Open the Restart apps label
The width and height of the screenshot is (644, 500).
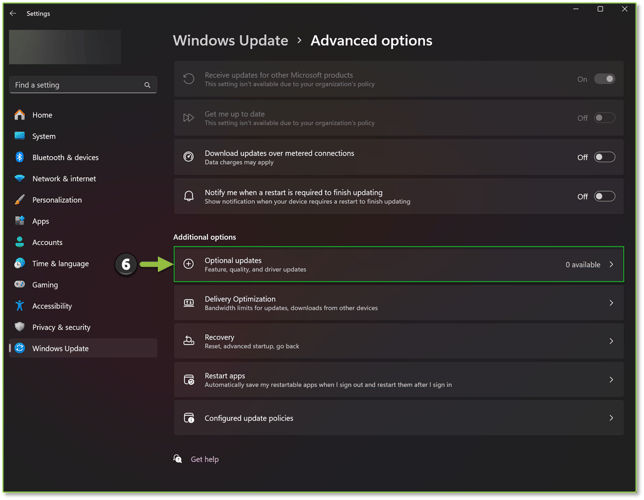click(225, 376)
